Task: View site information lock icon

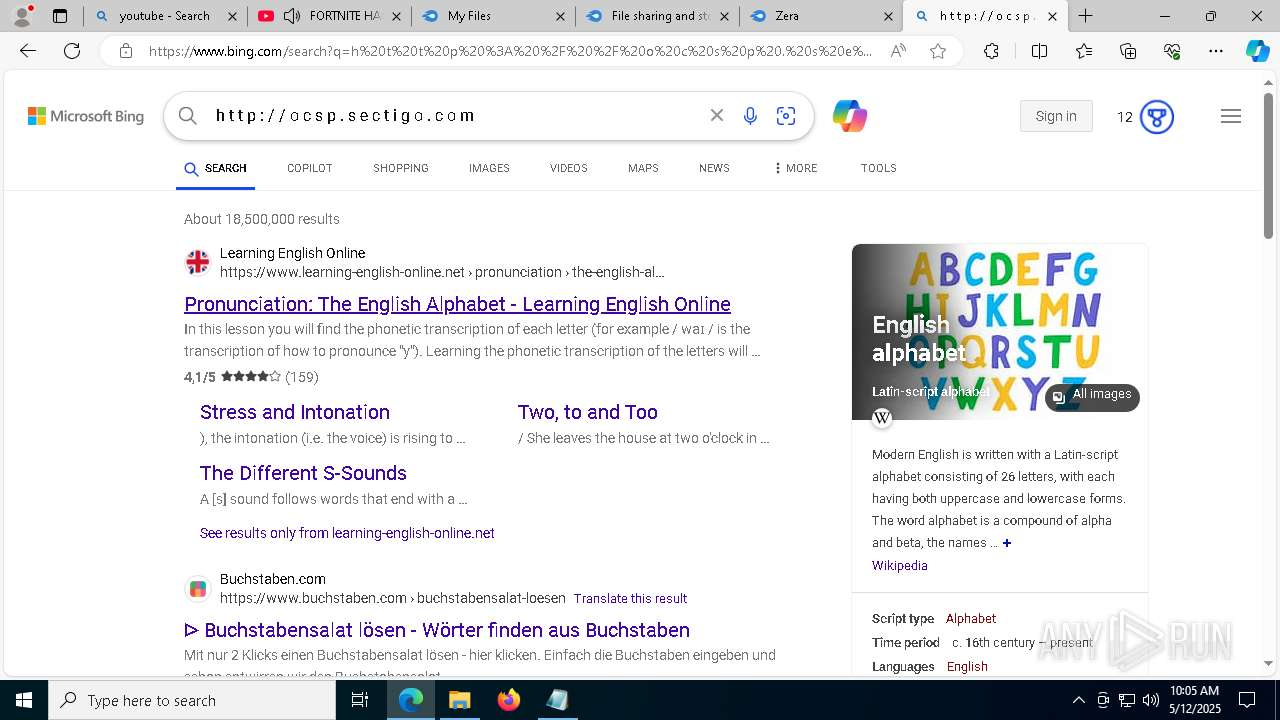Action: point(125,51)
